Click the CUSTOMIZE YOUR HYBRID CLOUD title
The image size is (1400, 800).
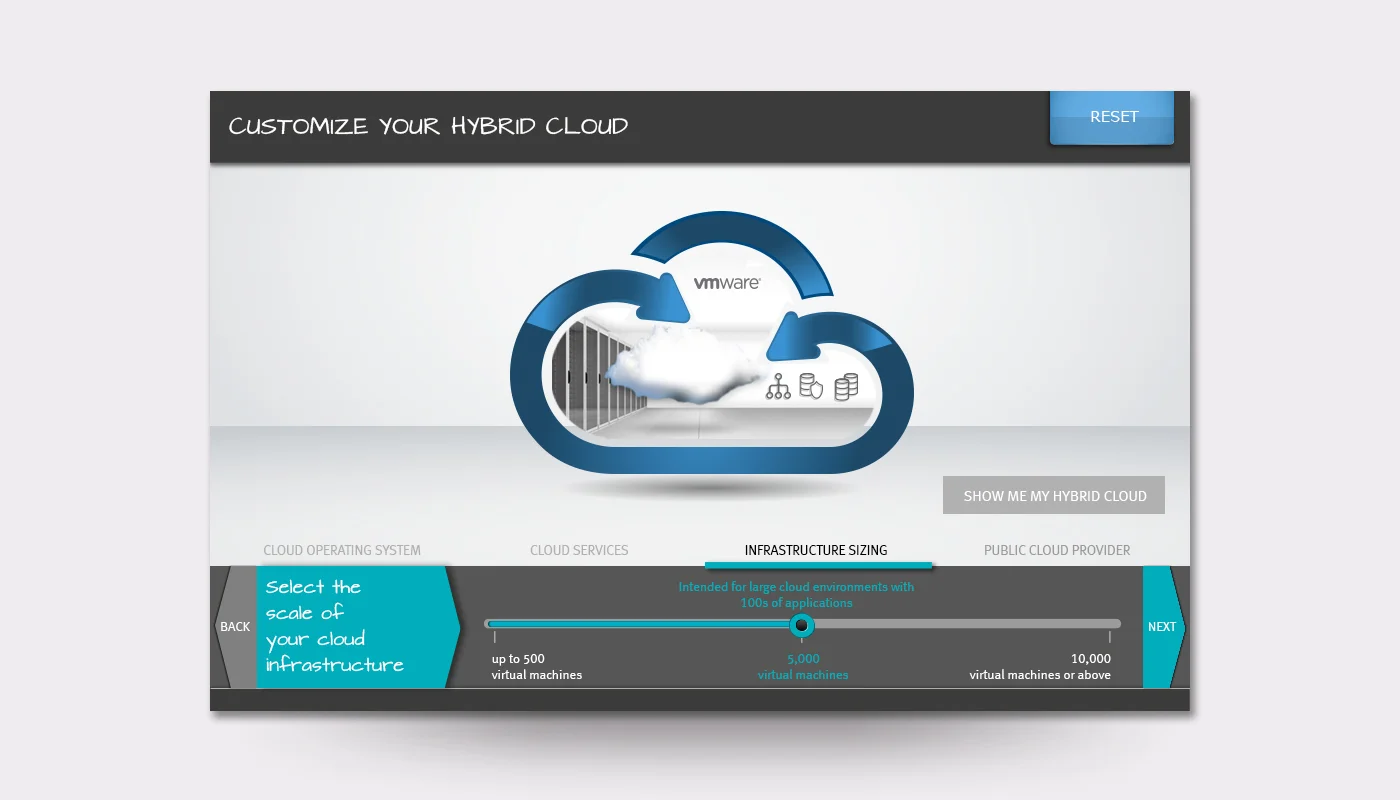click(x=428, y=127)
